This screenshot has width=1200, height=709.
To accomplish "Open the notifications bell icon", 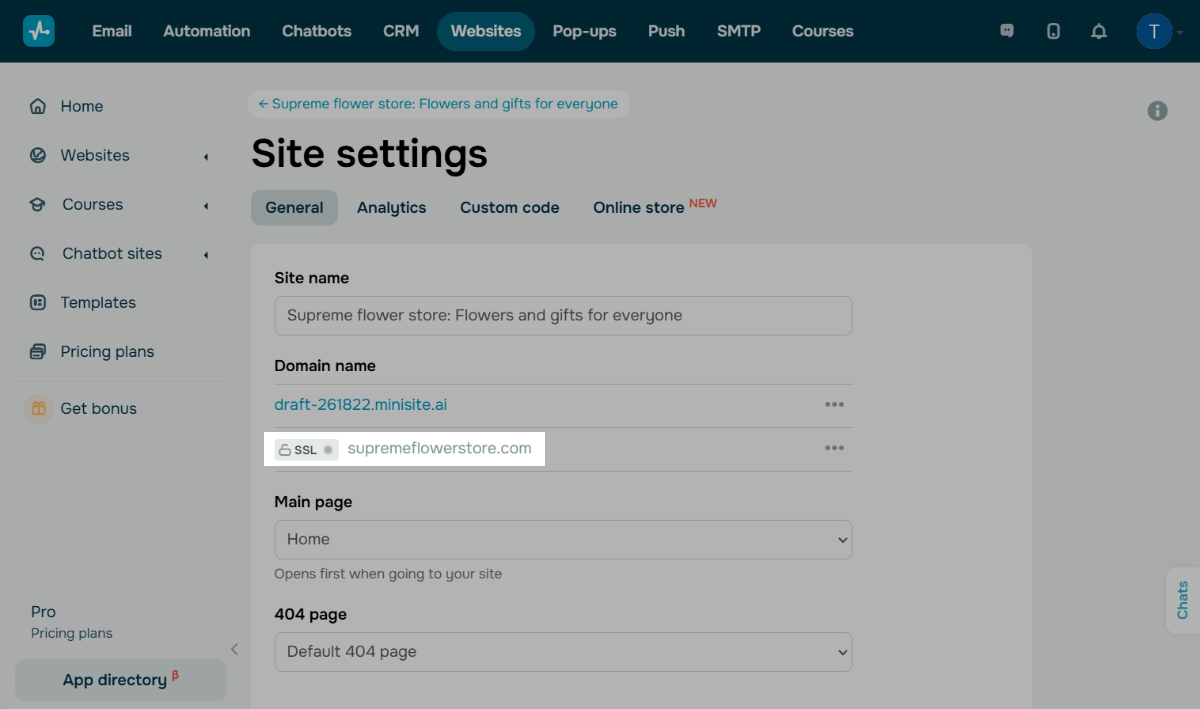I will [x=1099, y=31].
